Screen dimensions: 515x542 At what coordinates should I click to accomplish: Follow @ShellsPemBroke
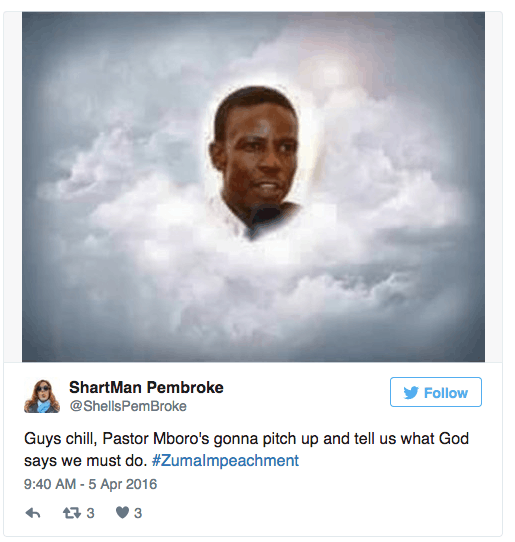click(x=436, y=392)
